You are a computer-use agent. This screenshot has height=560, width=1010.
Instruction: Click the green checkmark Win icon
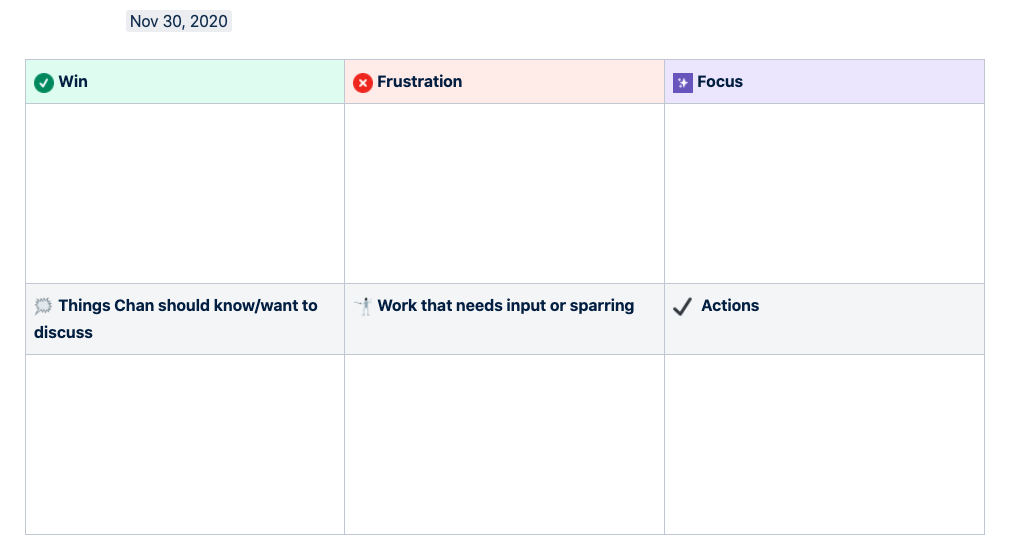coord(44,82)
